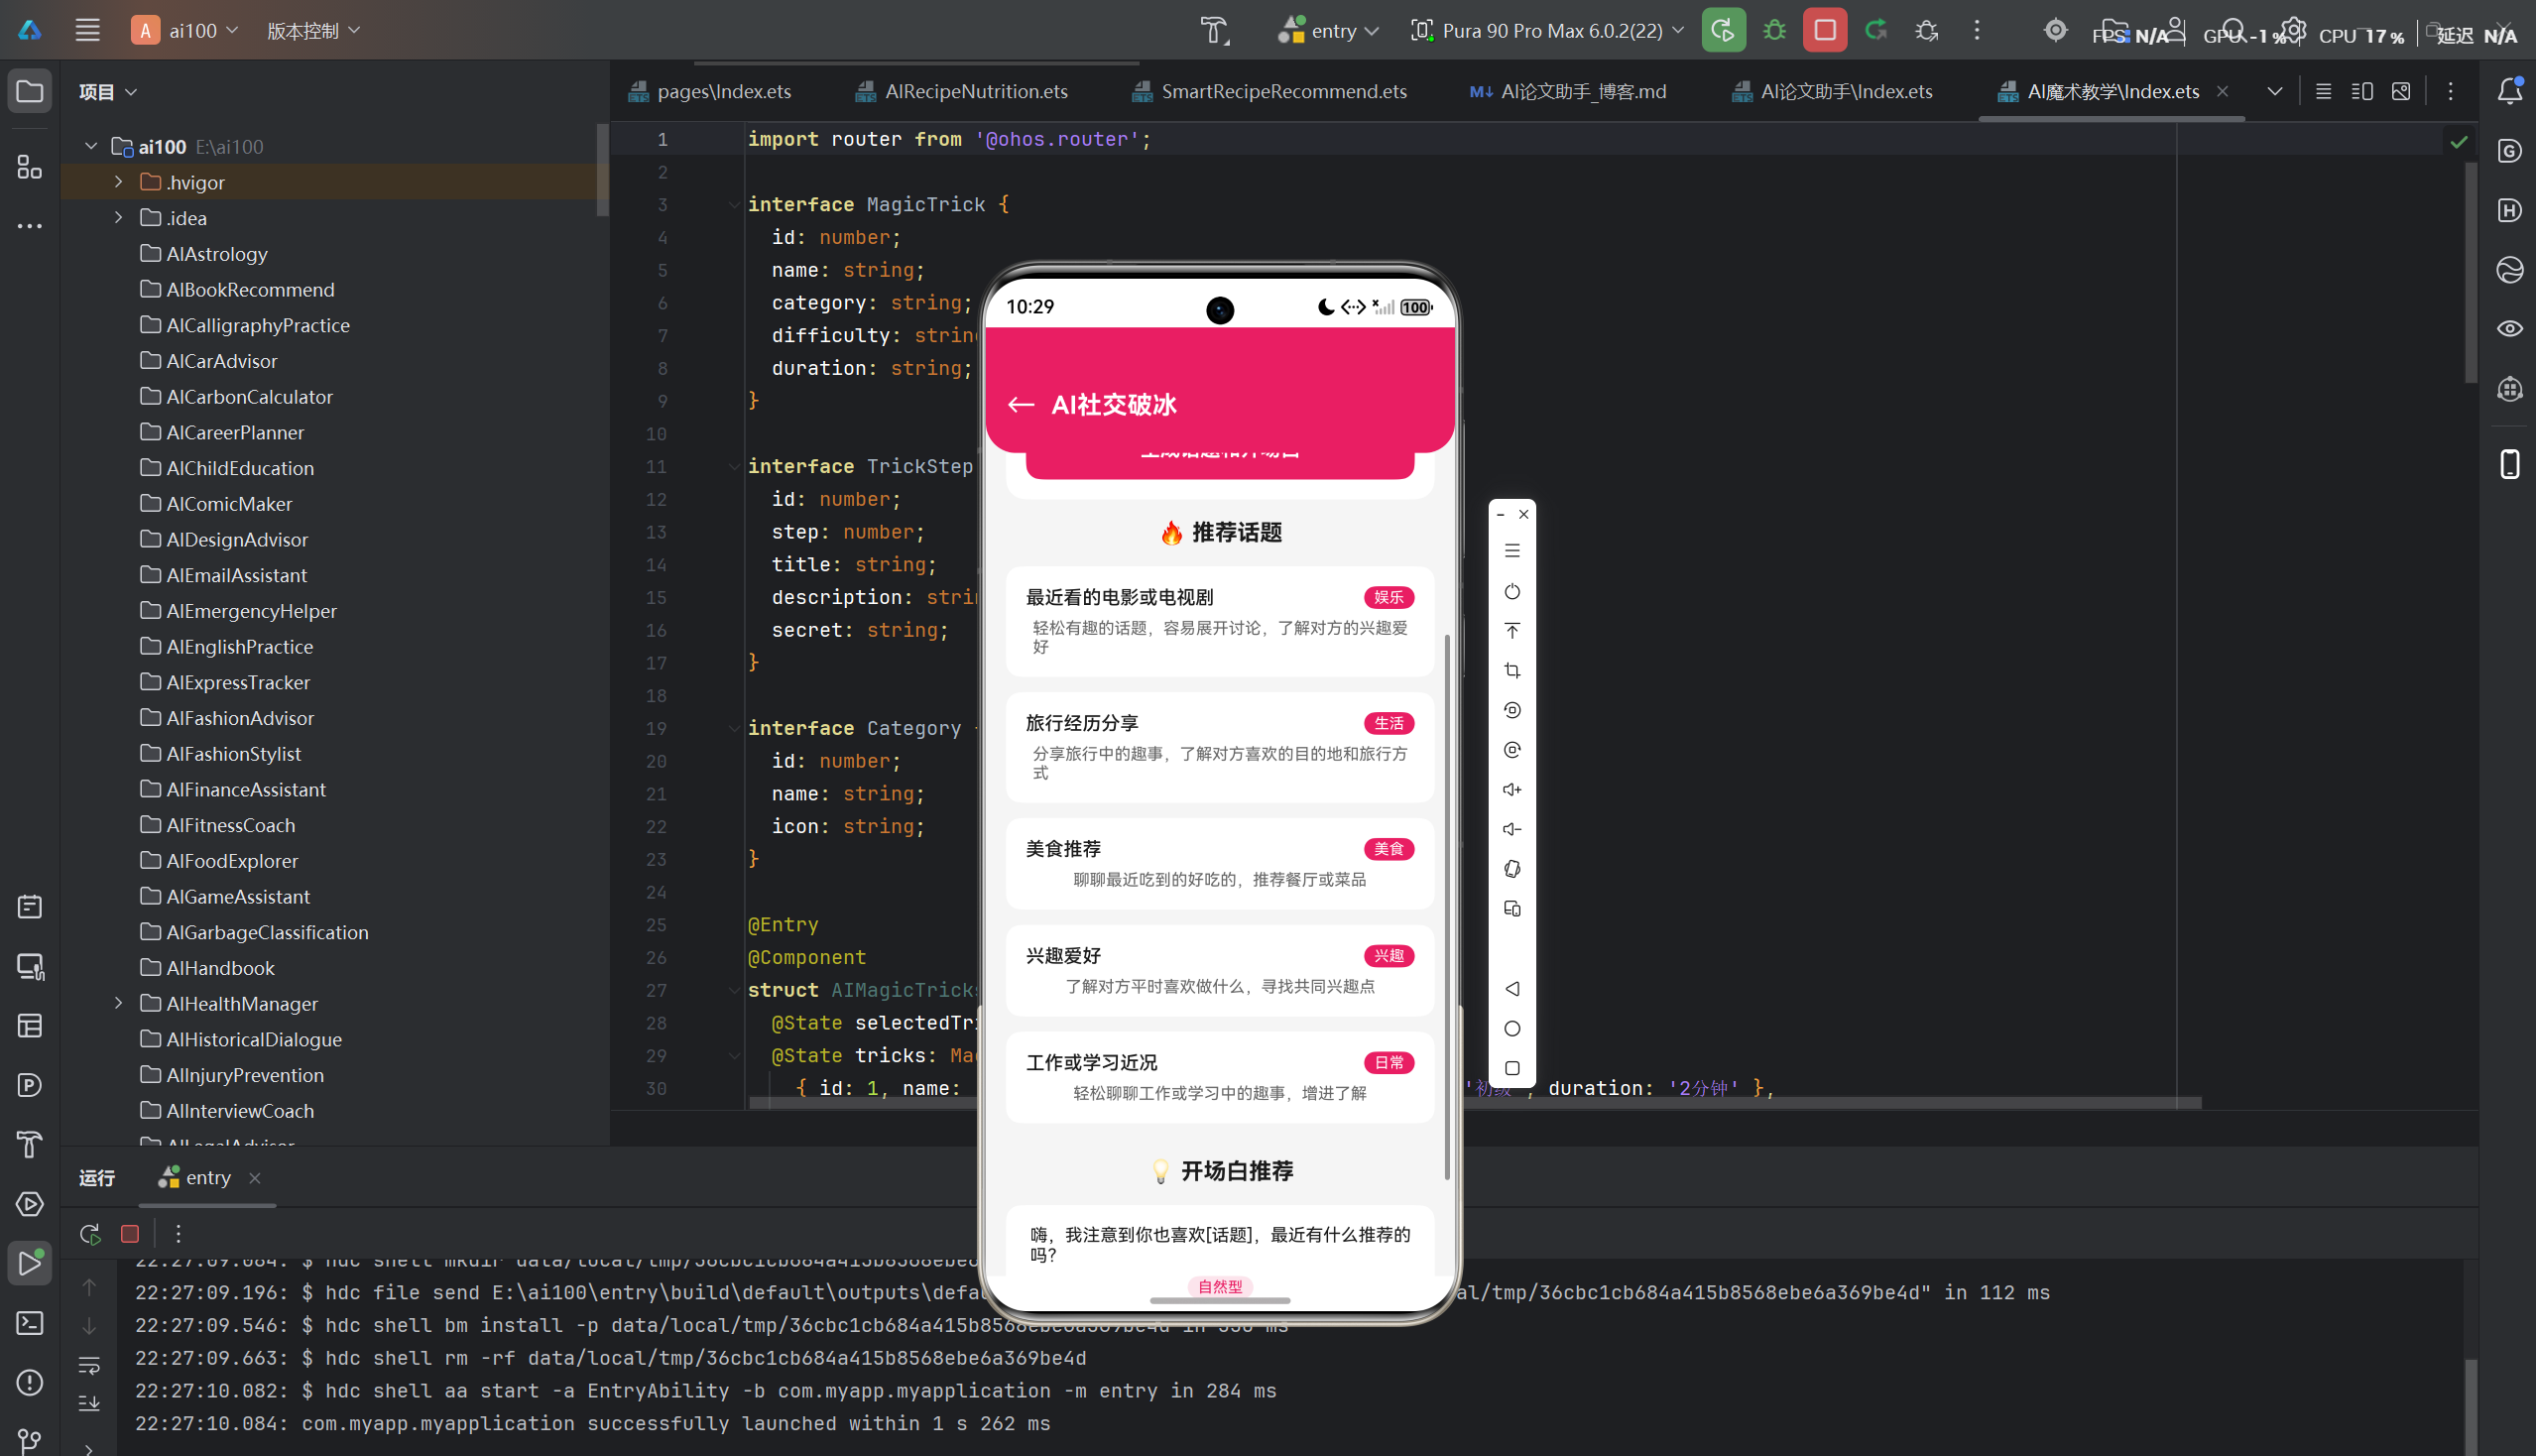This screenshot has width=2536, height=1456.
Task: Click the editor vertical scrollbar
Action: [2470, 270]
